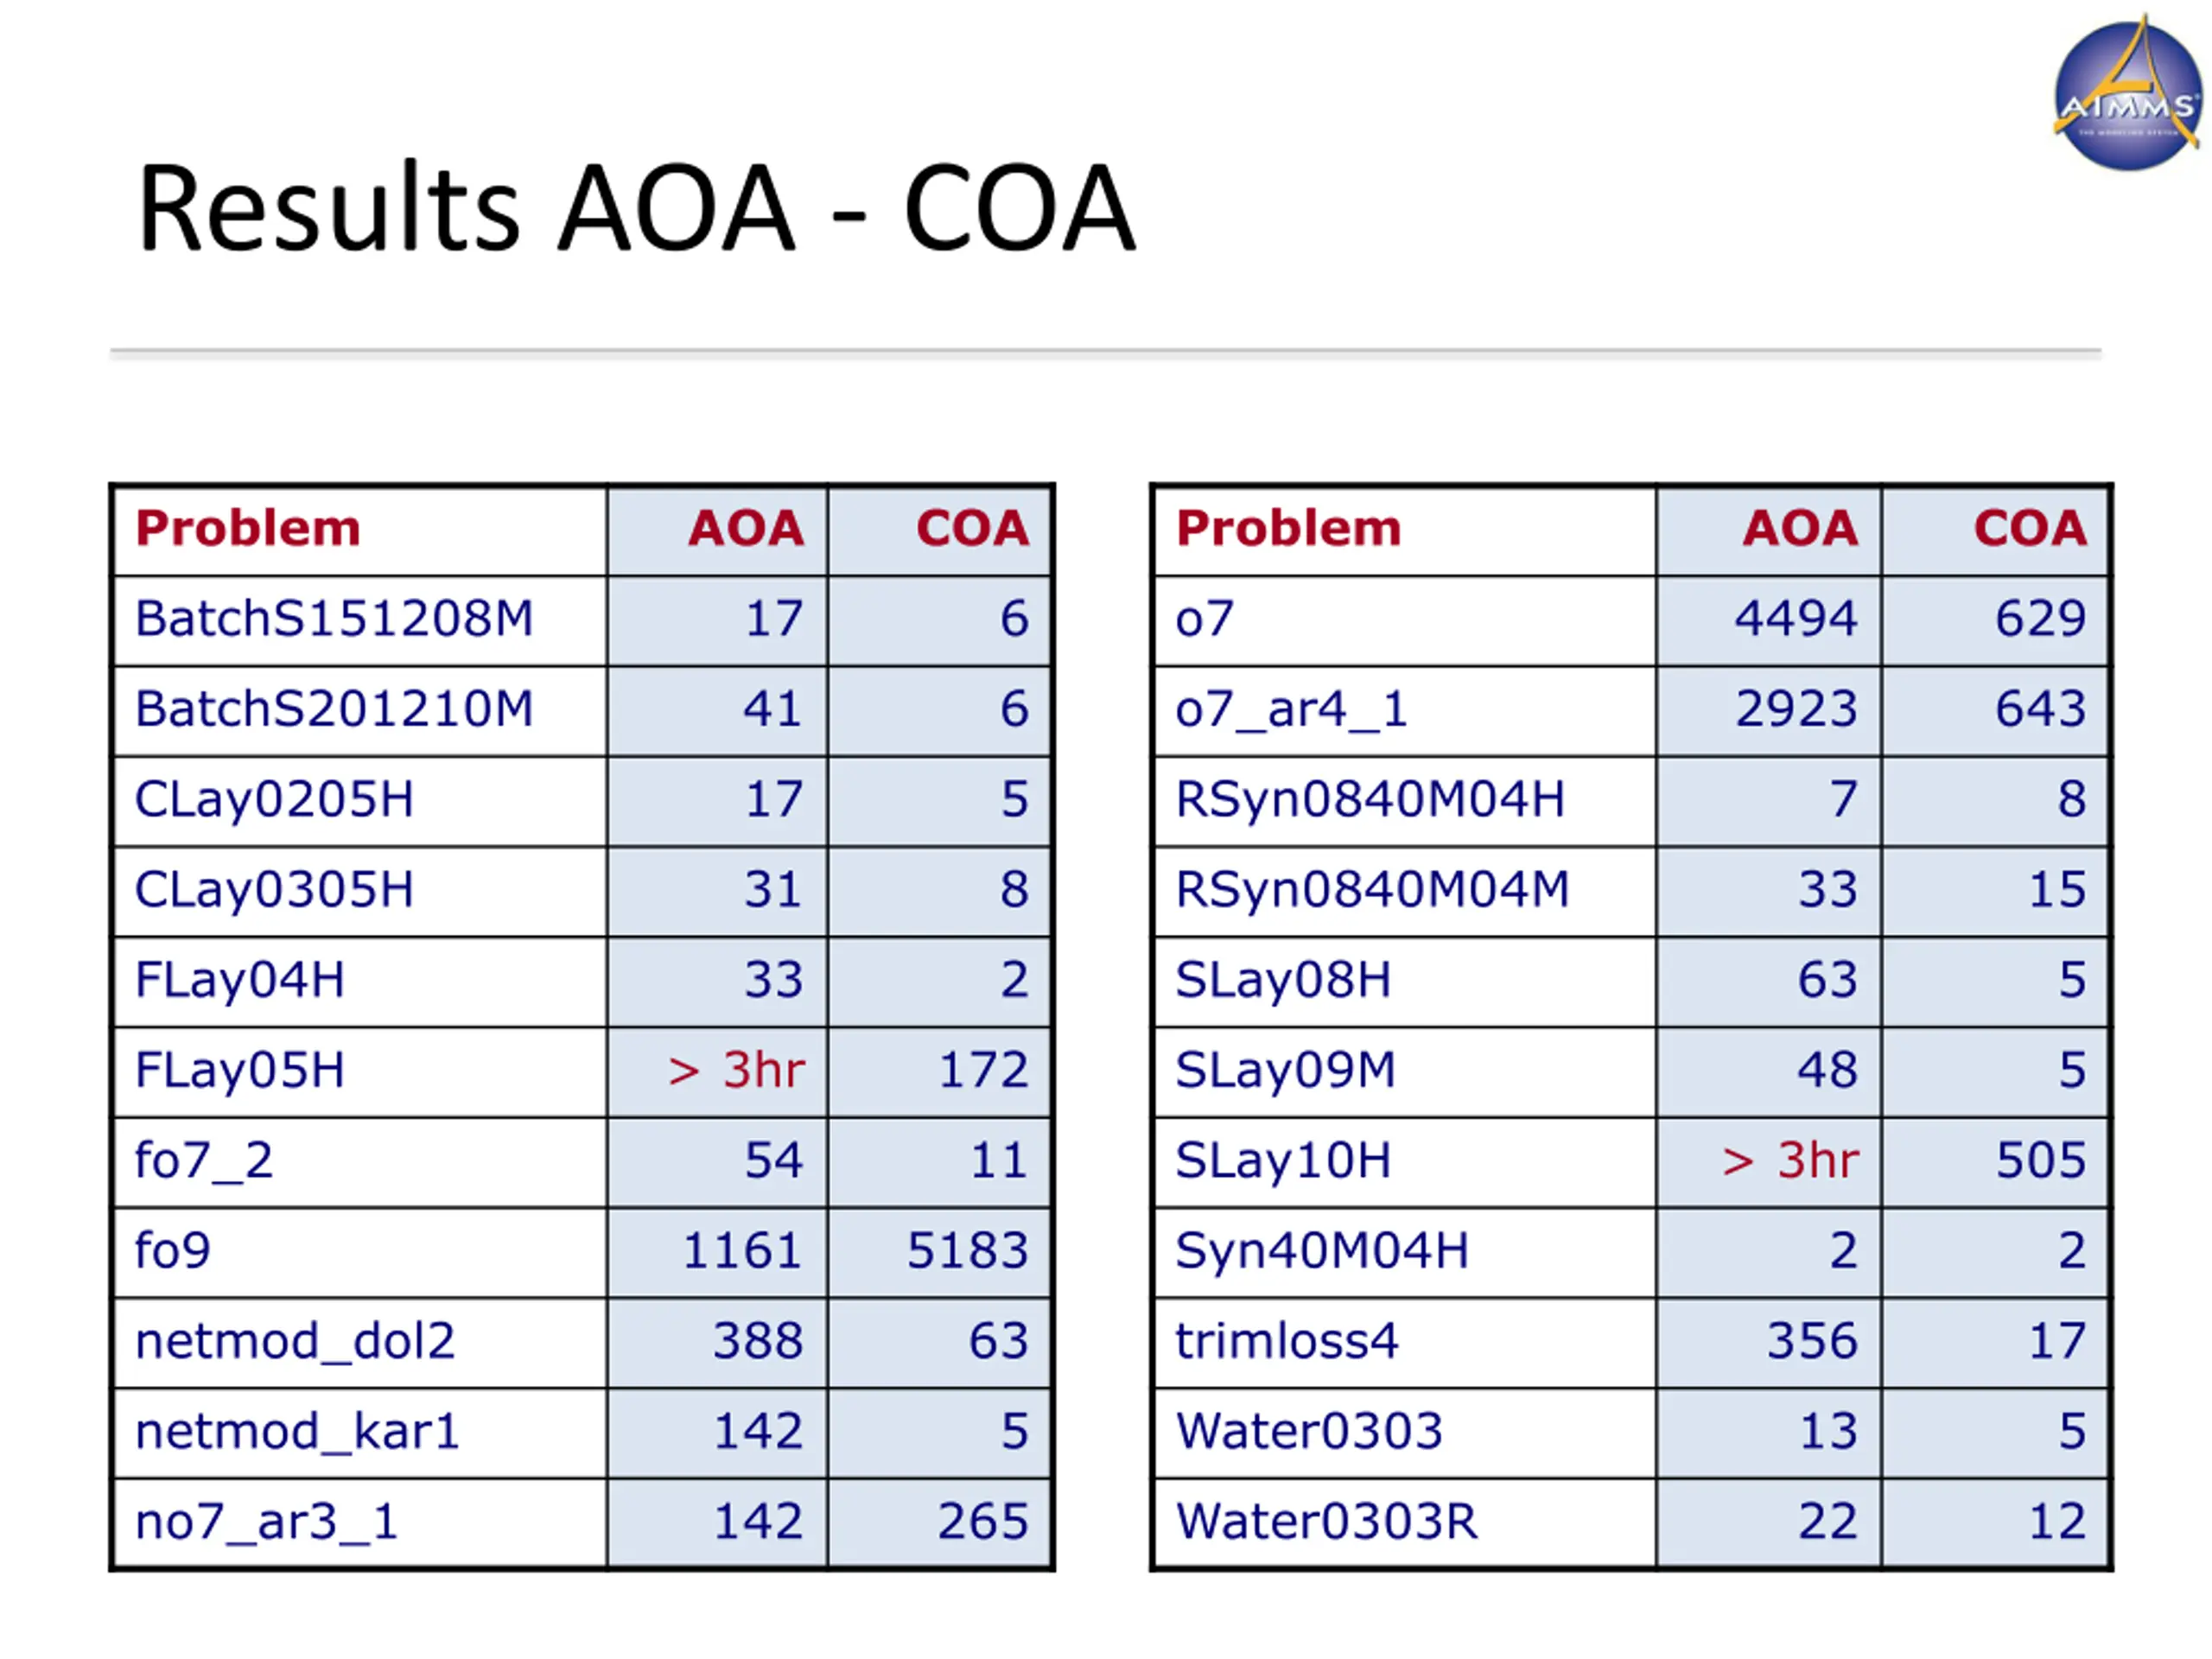Image resolution: width=2212 pixels, height=1659 pixels.
Task: Select the fo9 COA value 5183
Action: 967,1251
